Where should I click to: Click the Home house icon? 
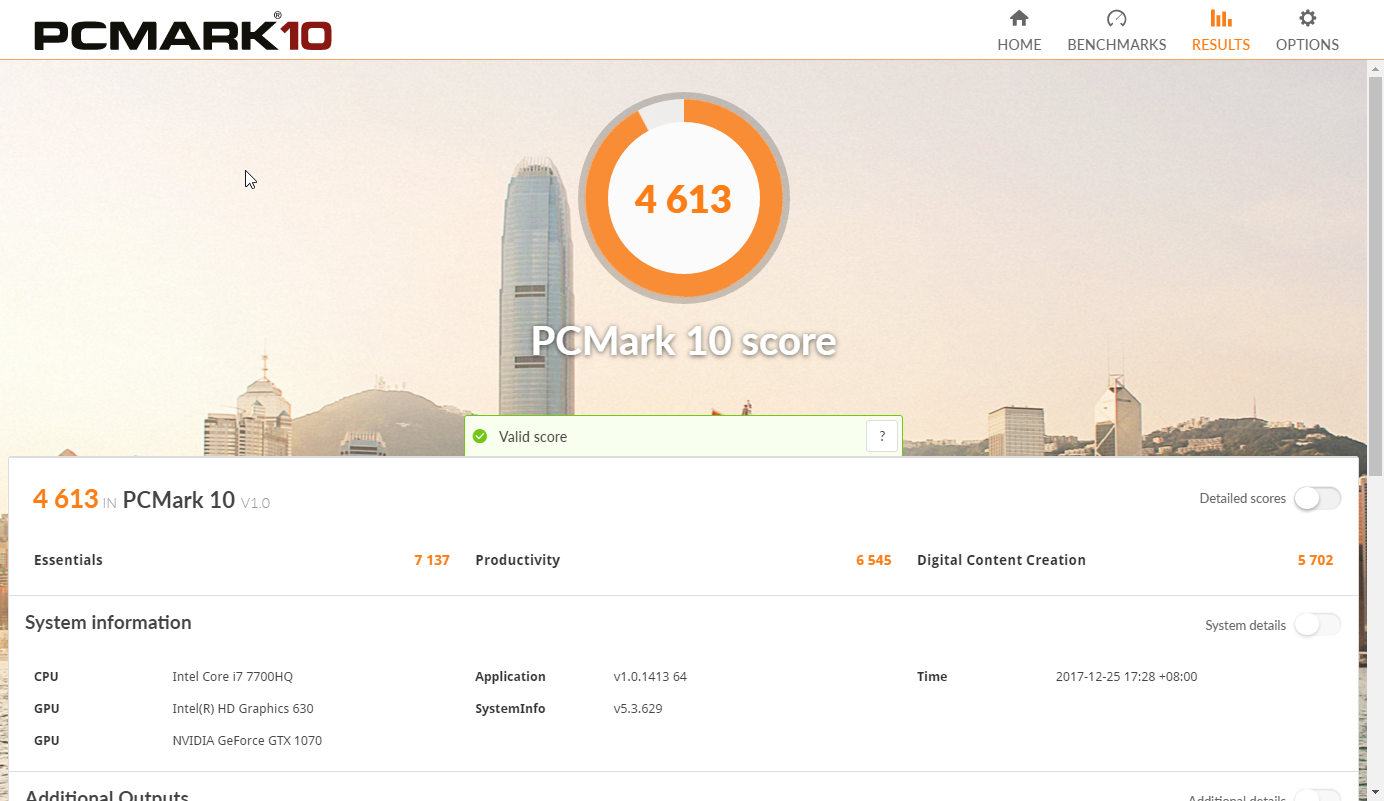(1019, 18)
